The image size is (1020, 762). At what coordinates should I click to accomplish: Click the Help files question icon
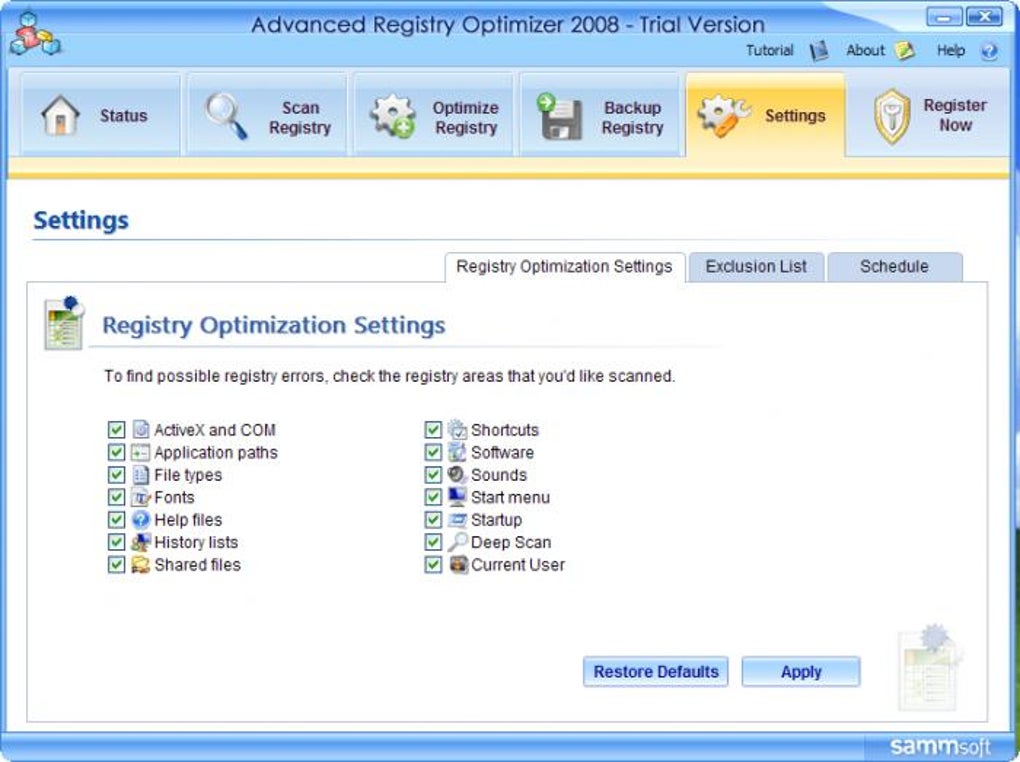tap(141, 519)
